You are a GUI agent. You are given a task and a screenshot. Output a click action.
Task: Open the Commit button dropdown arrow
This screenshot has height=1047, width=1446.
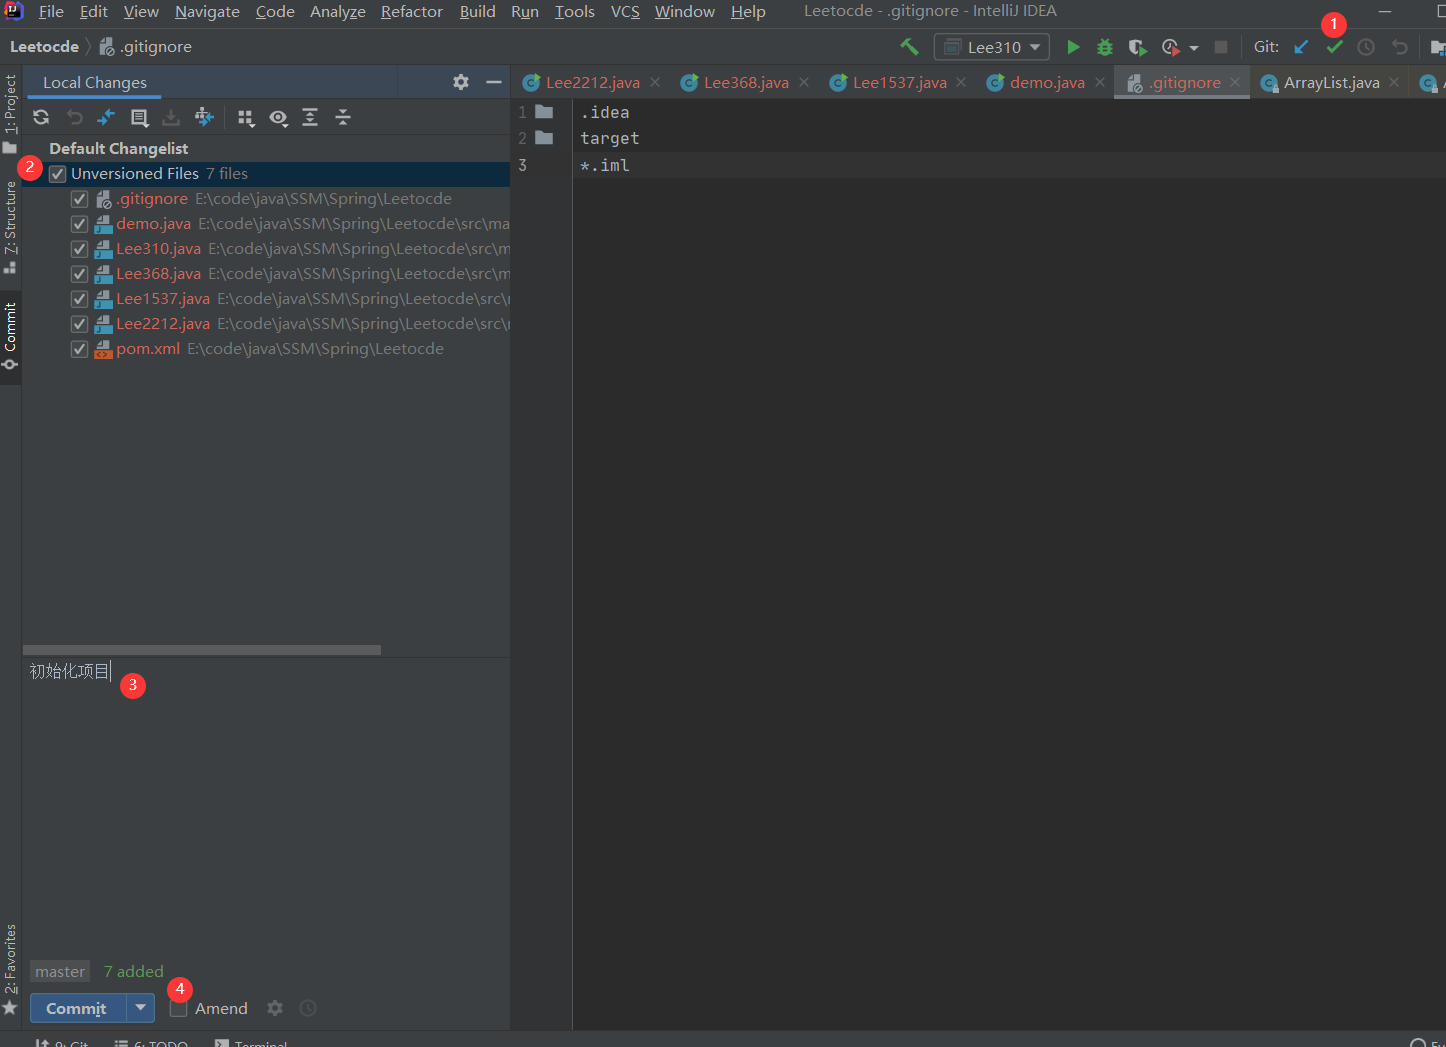(141, 1008)
